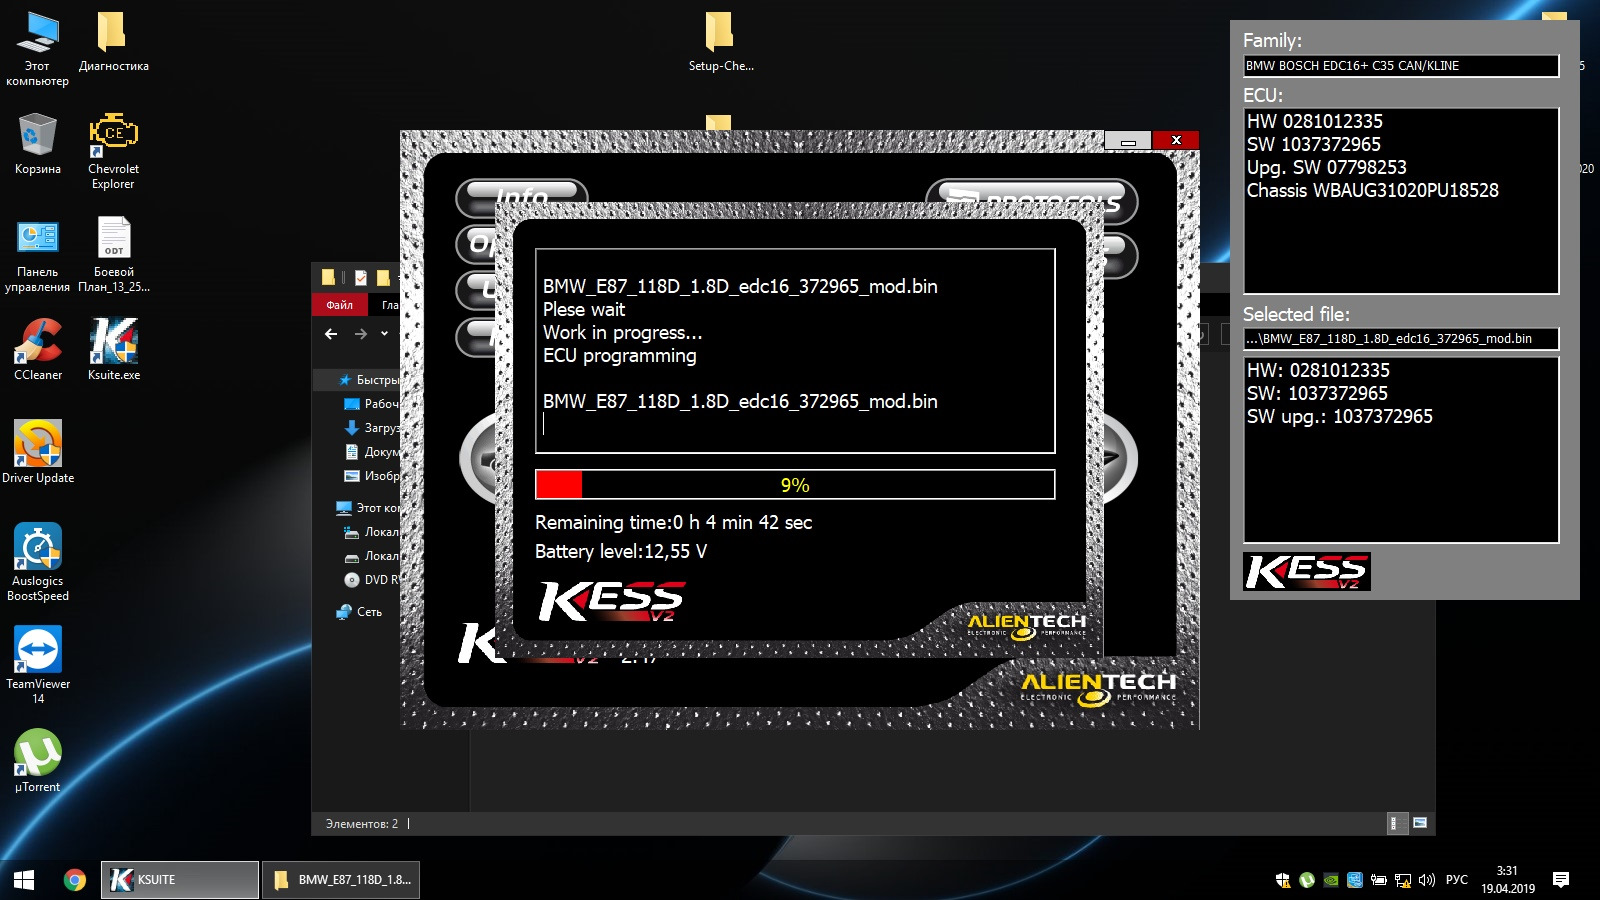The width and height of the screenshot is (1600, 900).
Task: Click the Family field showing BMW BOSCH EDC16+
Action: pos(1401,66)
